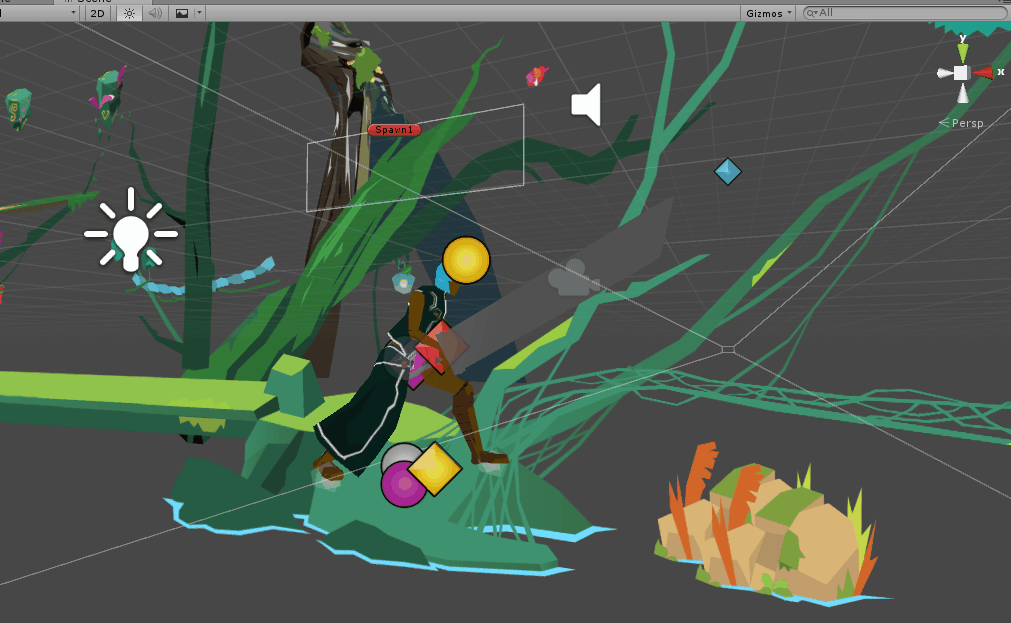Image resolution: width=1011 pixels, height=623 pixels.
Task: Select the blue diamond gizmo icon
Action: (x=728, y=172)
